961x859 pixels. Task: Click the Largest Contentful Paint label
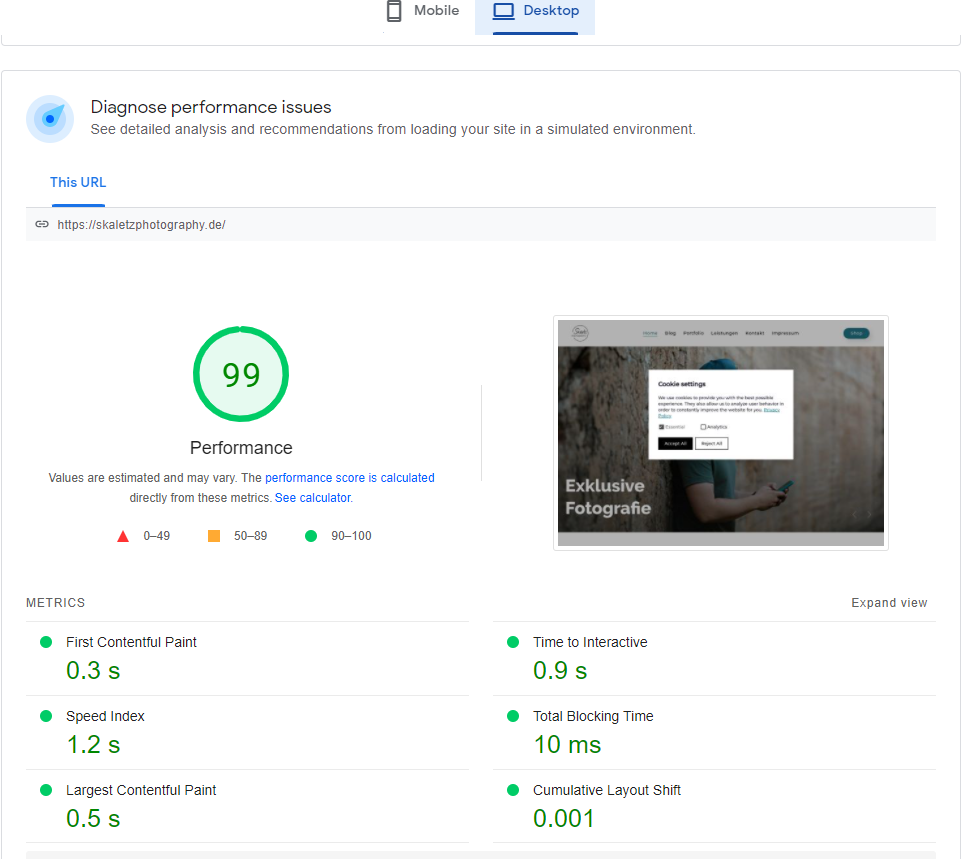(141, 790)
